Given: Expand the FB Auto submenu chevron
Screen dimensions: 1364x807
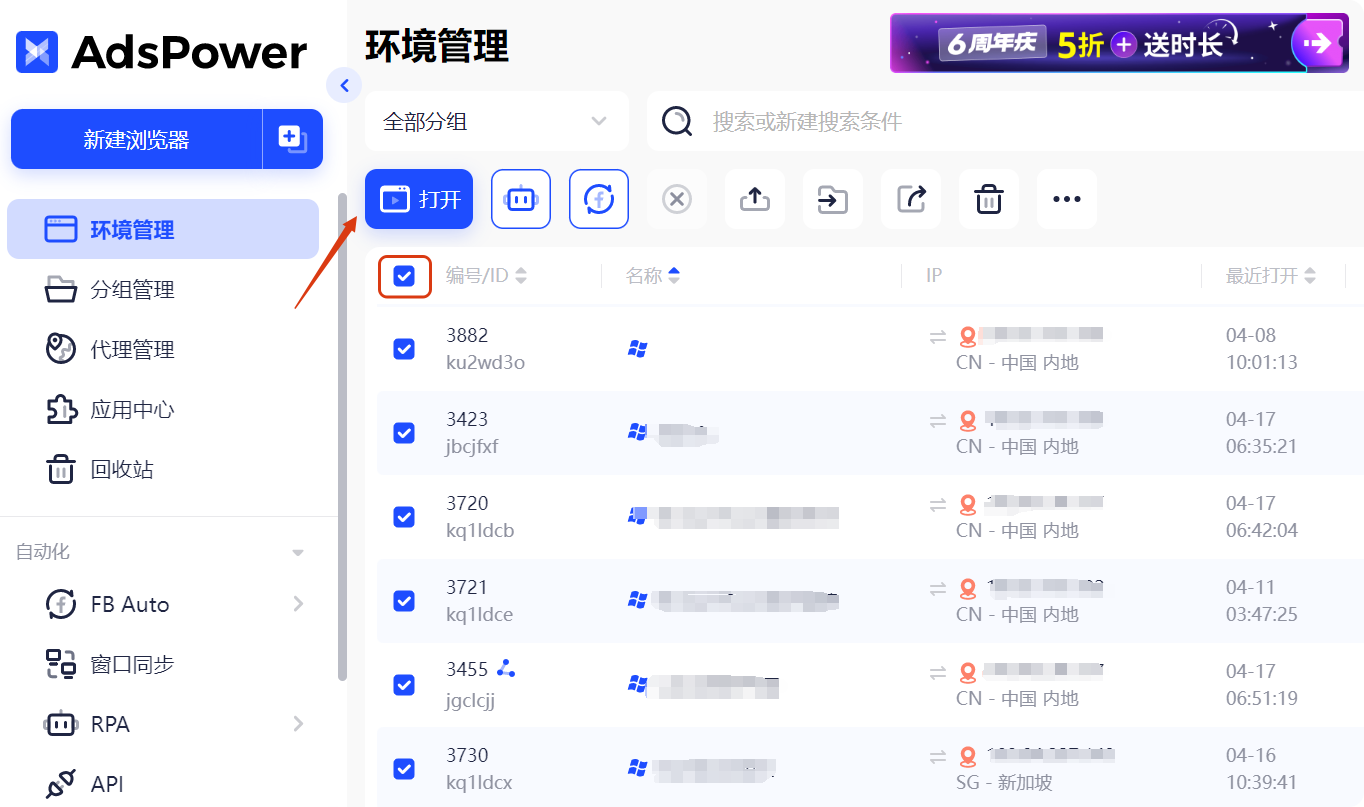Looking at the screenshot, I should tap(298, 604).
